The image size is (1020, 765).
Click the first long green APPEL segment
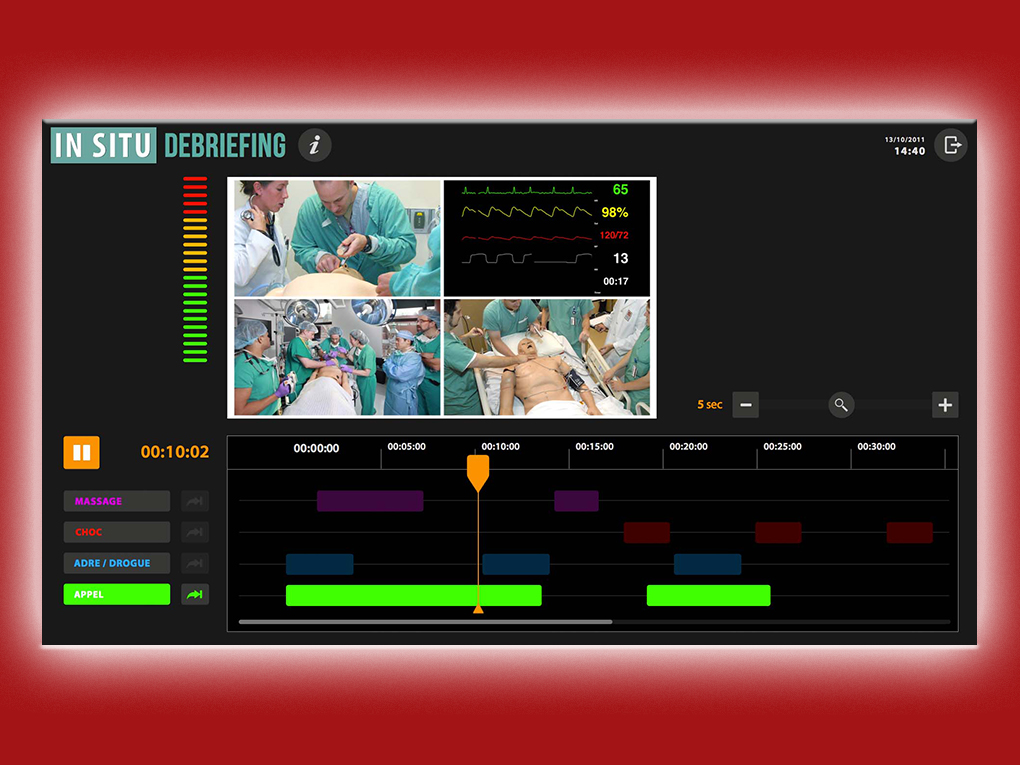point(414,595)
